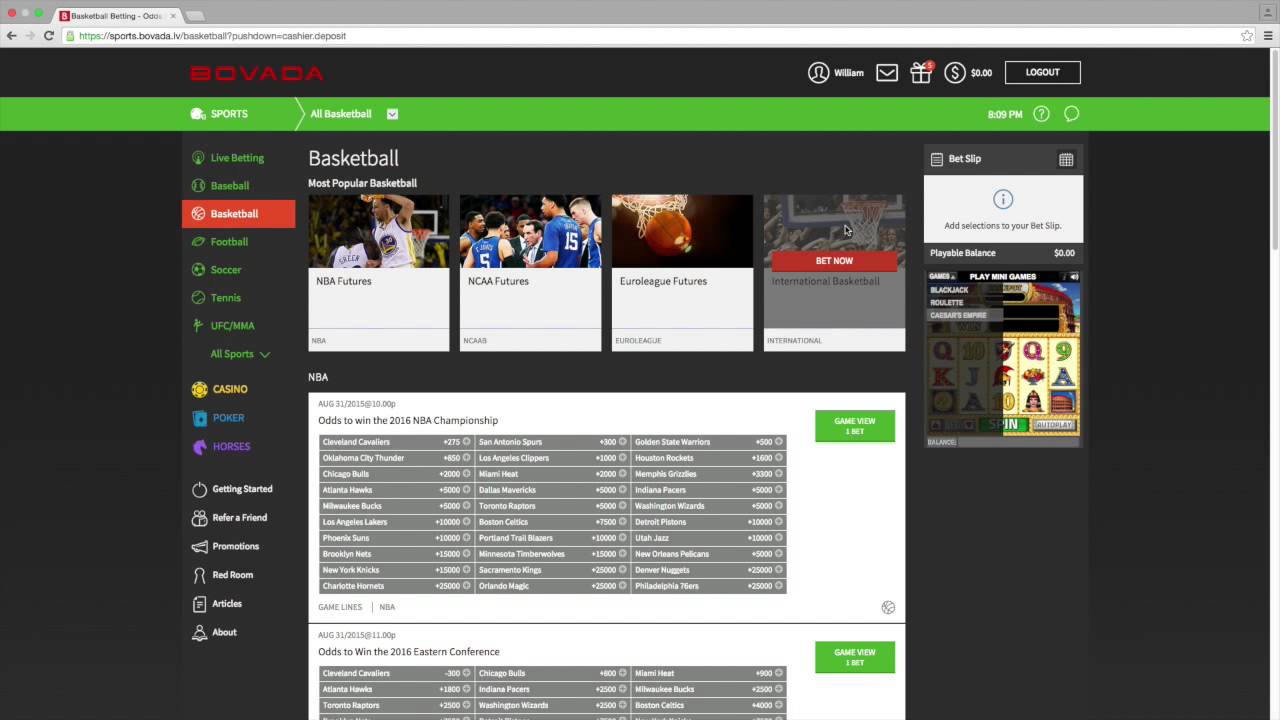Click the Soccer ball sidebar icon
1280x720 pixels.
[x=198, y=270]
